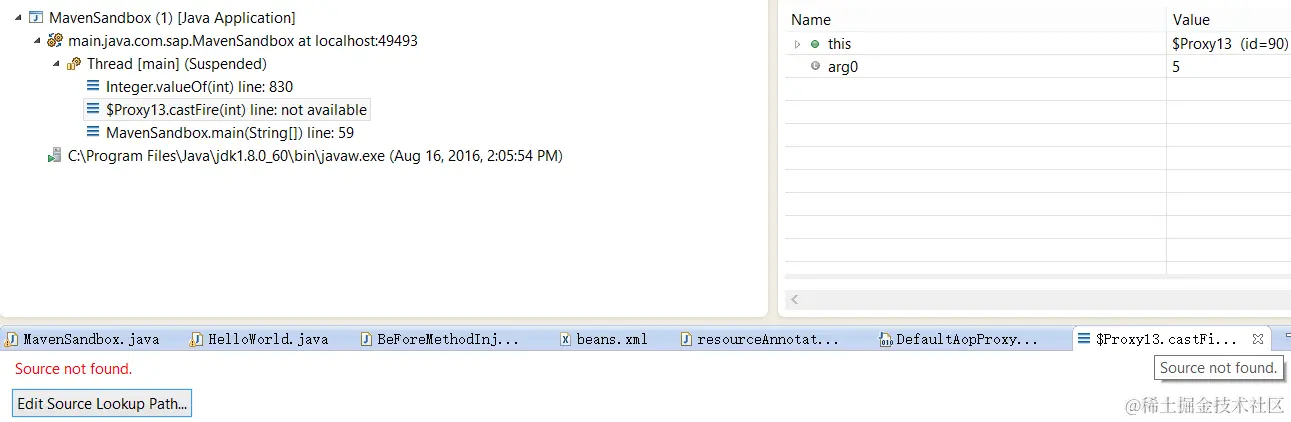Click the debug target icon beside main.java.com.sap.MavenSandbox
This screenshot has width=1291, height=422.
point(55,41)
